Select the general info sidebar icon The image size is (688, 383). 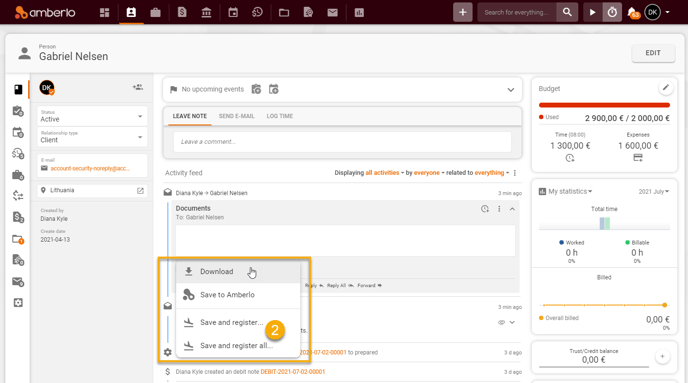pos(18,89)
